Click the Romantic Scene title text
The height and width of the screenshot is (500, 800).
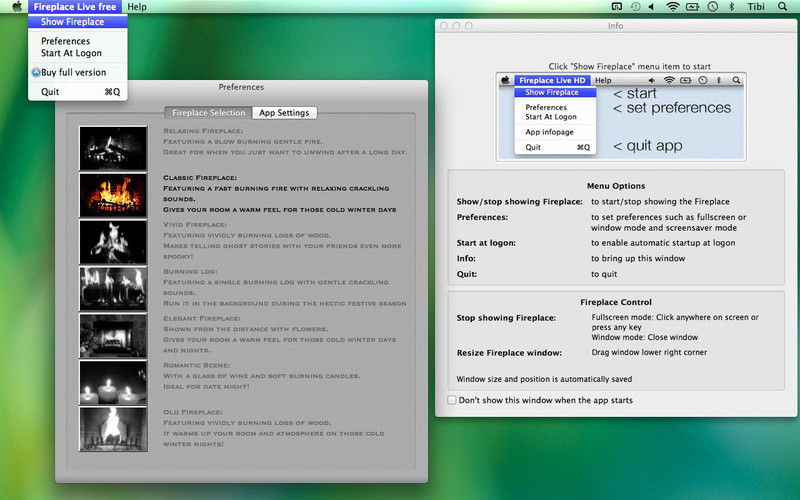pyautogui.click(x=196, y=365)
